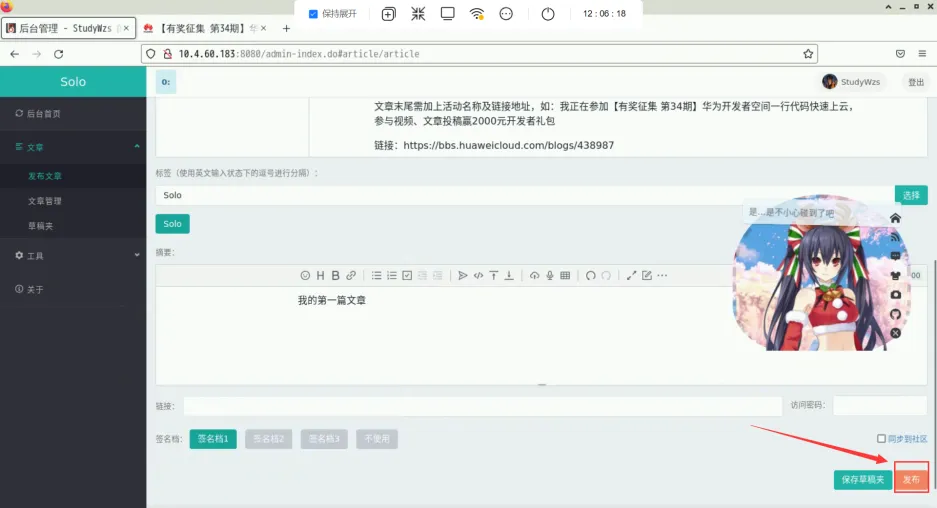937x508 pixels.
Task: Reload the current browser page
Action: (x=59, y=54)
